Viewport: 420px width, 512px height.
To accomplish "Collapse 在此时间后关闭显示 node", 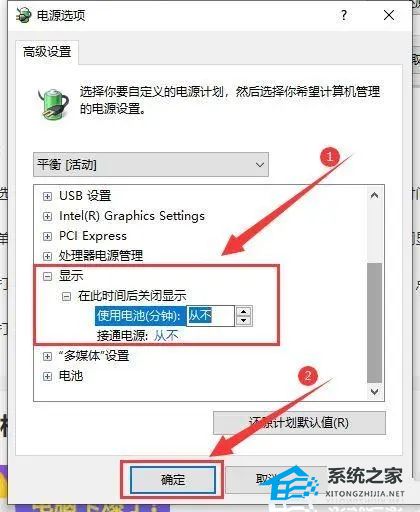I will [66, 296].
